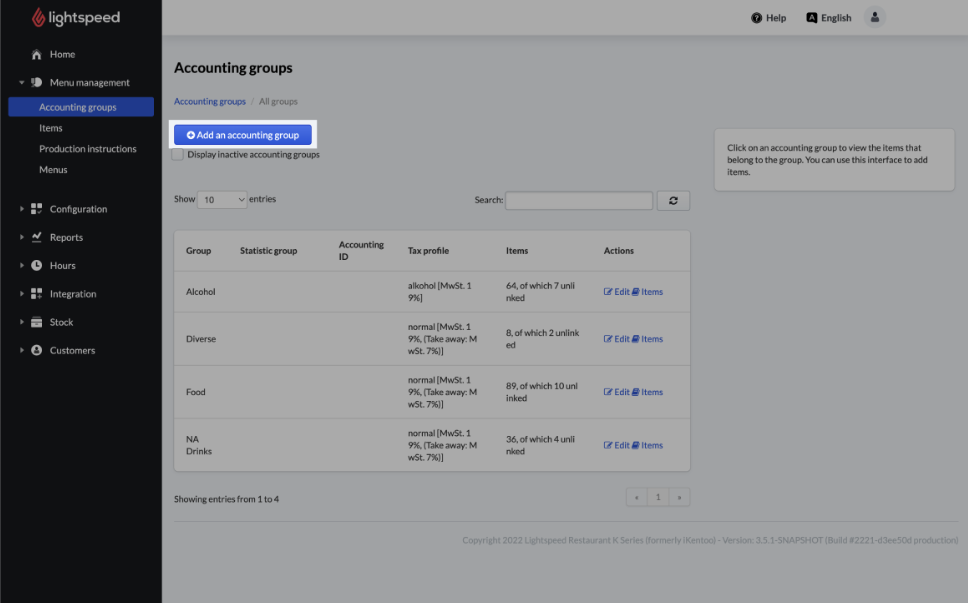The height and width of the screenshot is (603, 968).
Task: Click the Stock box icon
Action: (37, 322)
